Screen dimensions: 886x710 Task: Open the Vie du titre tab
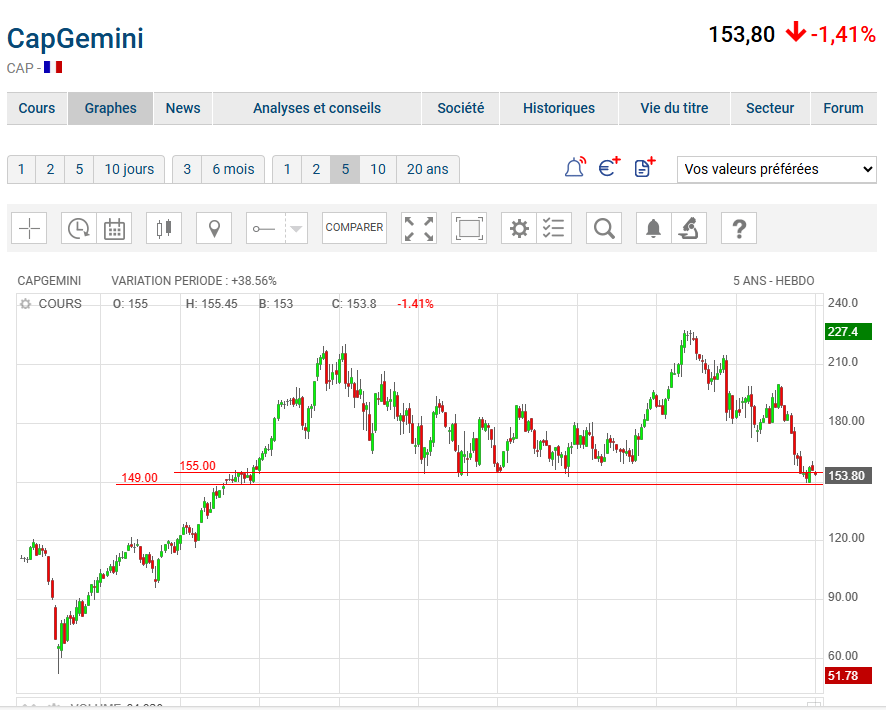coord(674,108)
